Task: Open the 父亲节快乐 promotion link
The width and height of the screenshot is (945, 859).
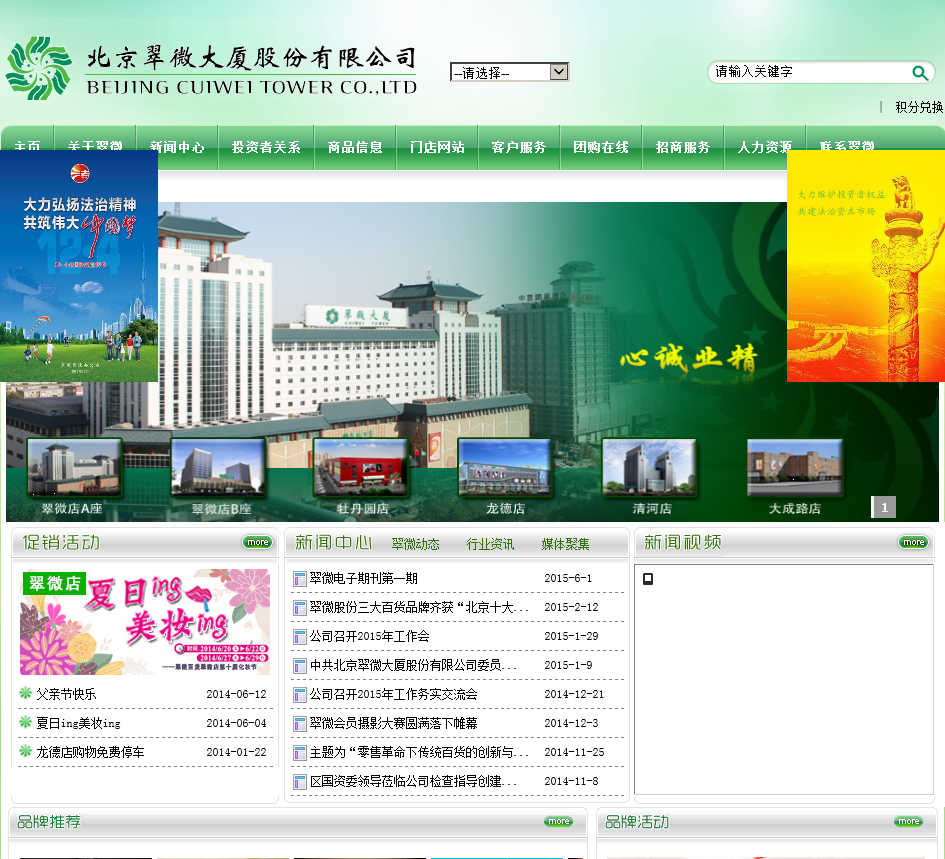Action: coord(66,694)
